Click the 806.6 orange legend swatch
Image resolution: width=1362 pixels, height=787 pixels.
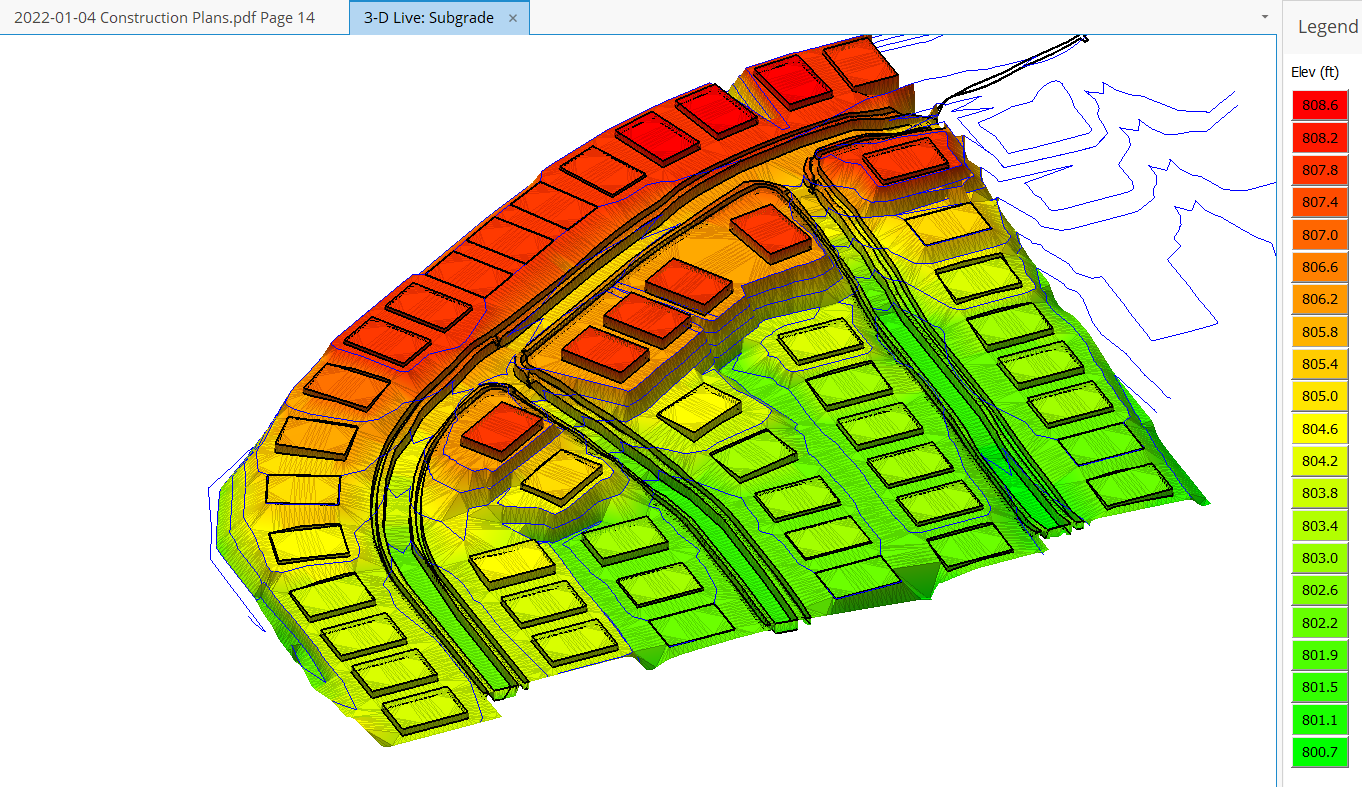click(1320, 267)
